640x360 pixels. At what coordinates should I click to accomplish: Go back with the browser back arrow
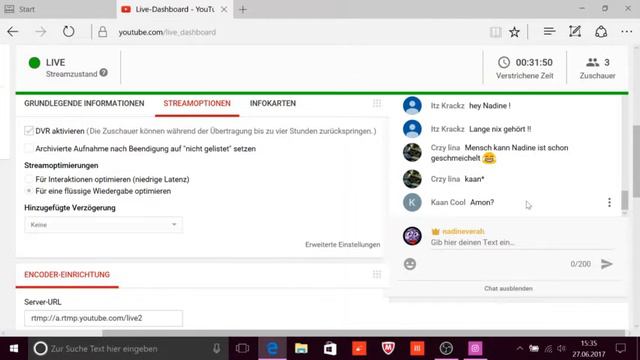[13, 32]
